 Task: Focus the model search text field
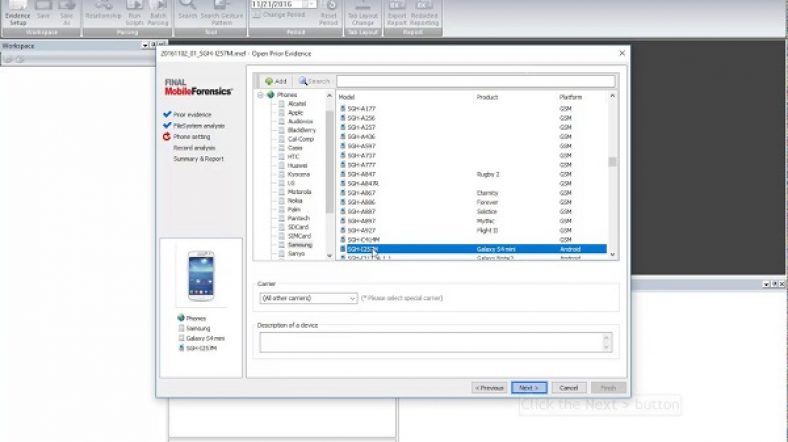(x=475, y=81)
